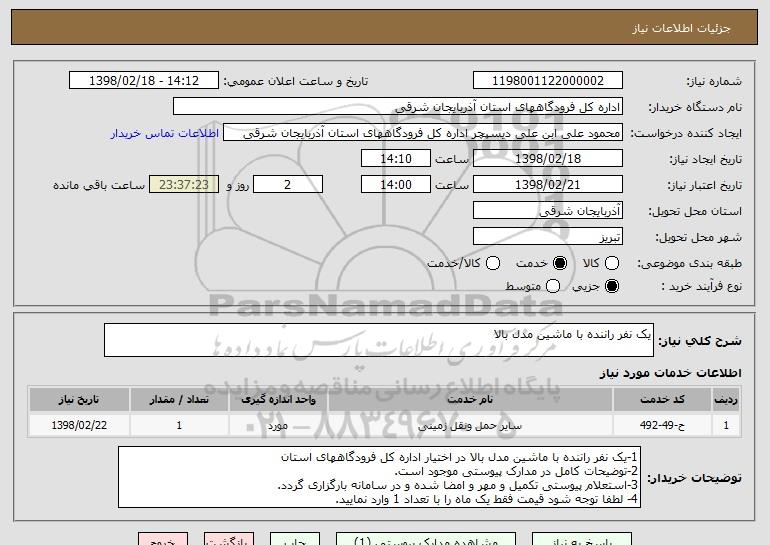Click تاریخ اعتبار نیاز label
This screenshot has height=545, width=770.
(x=705, y=185)
